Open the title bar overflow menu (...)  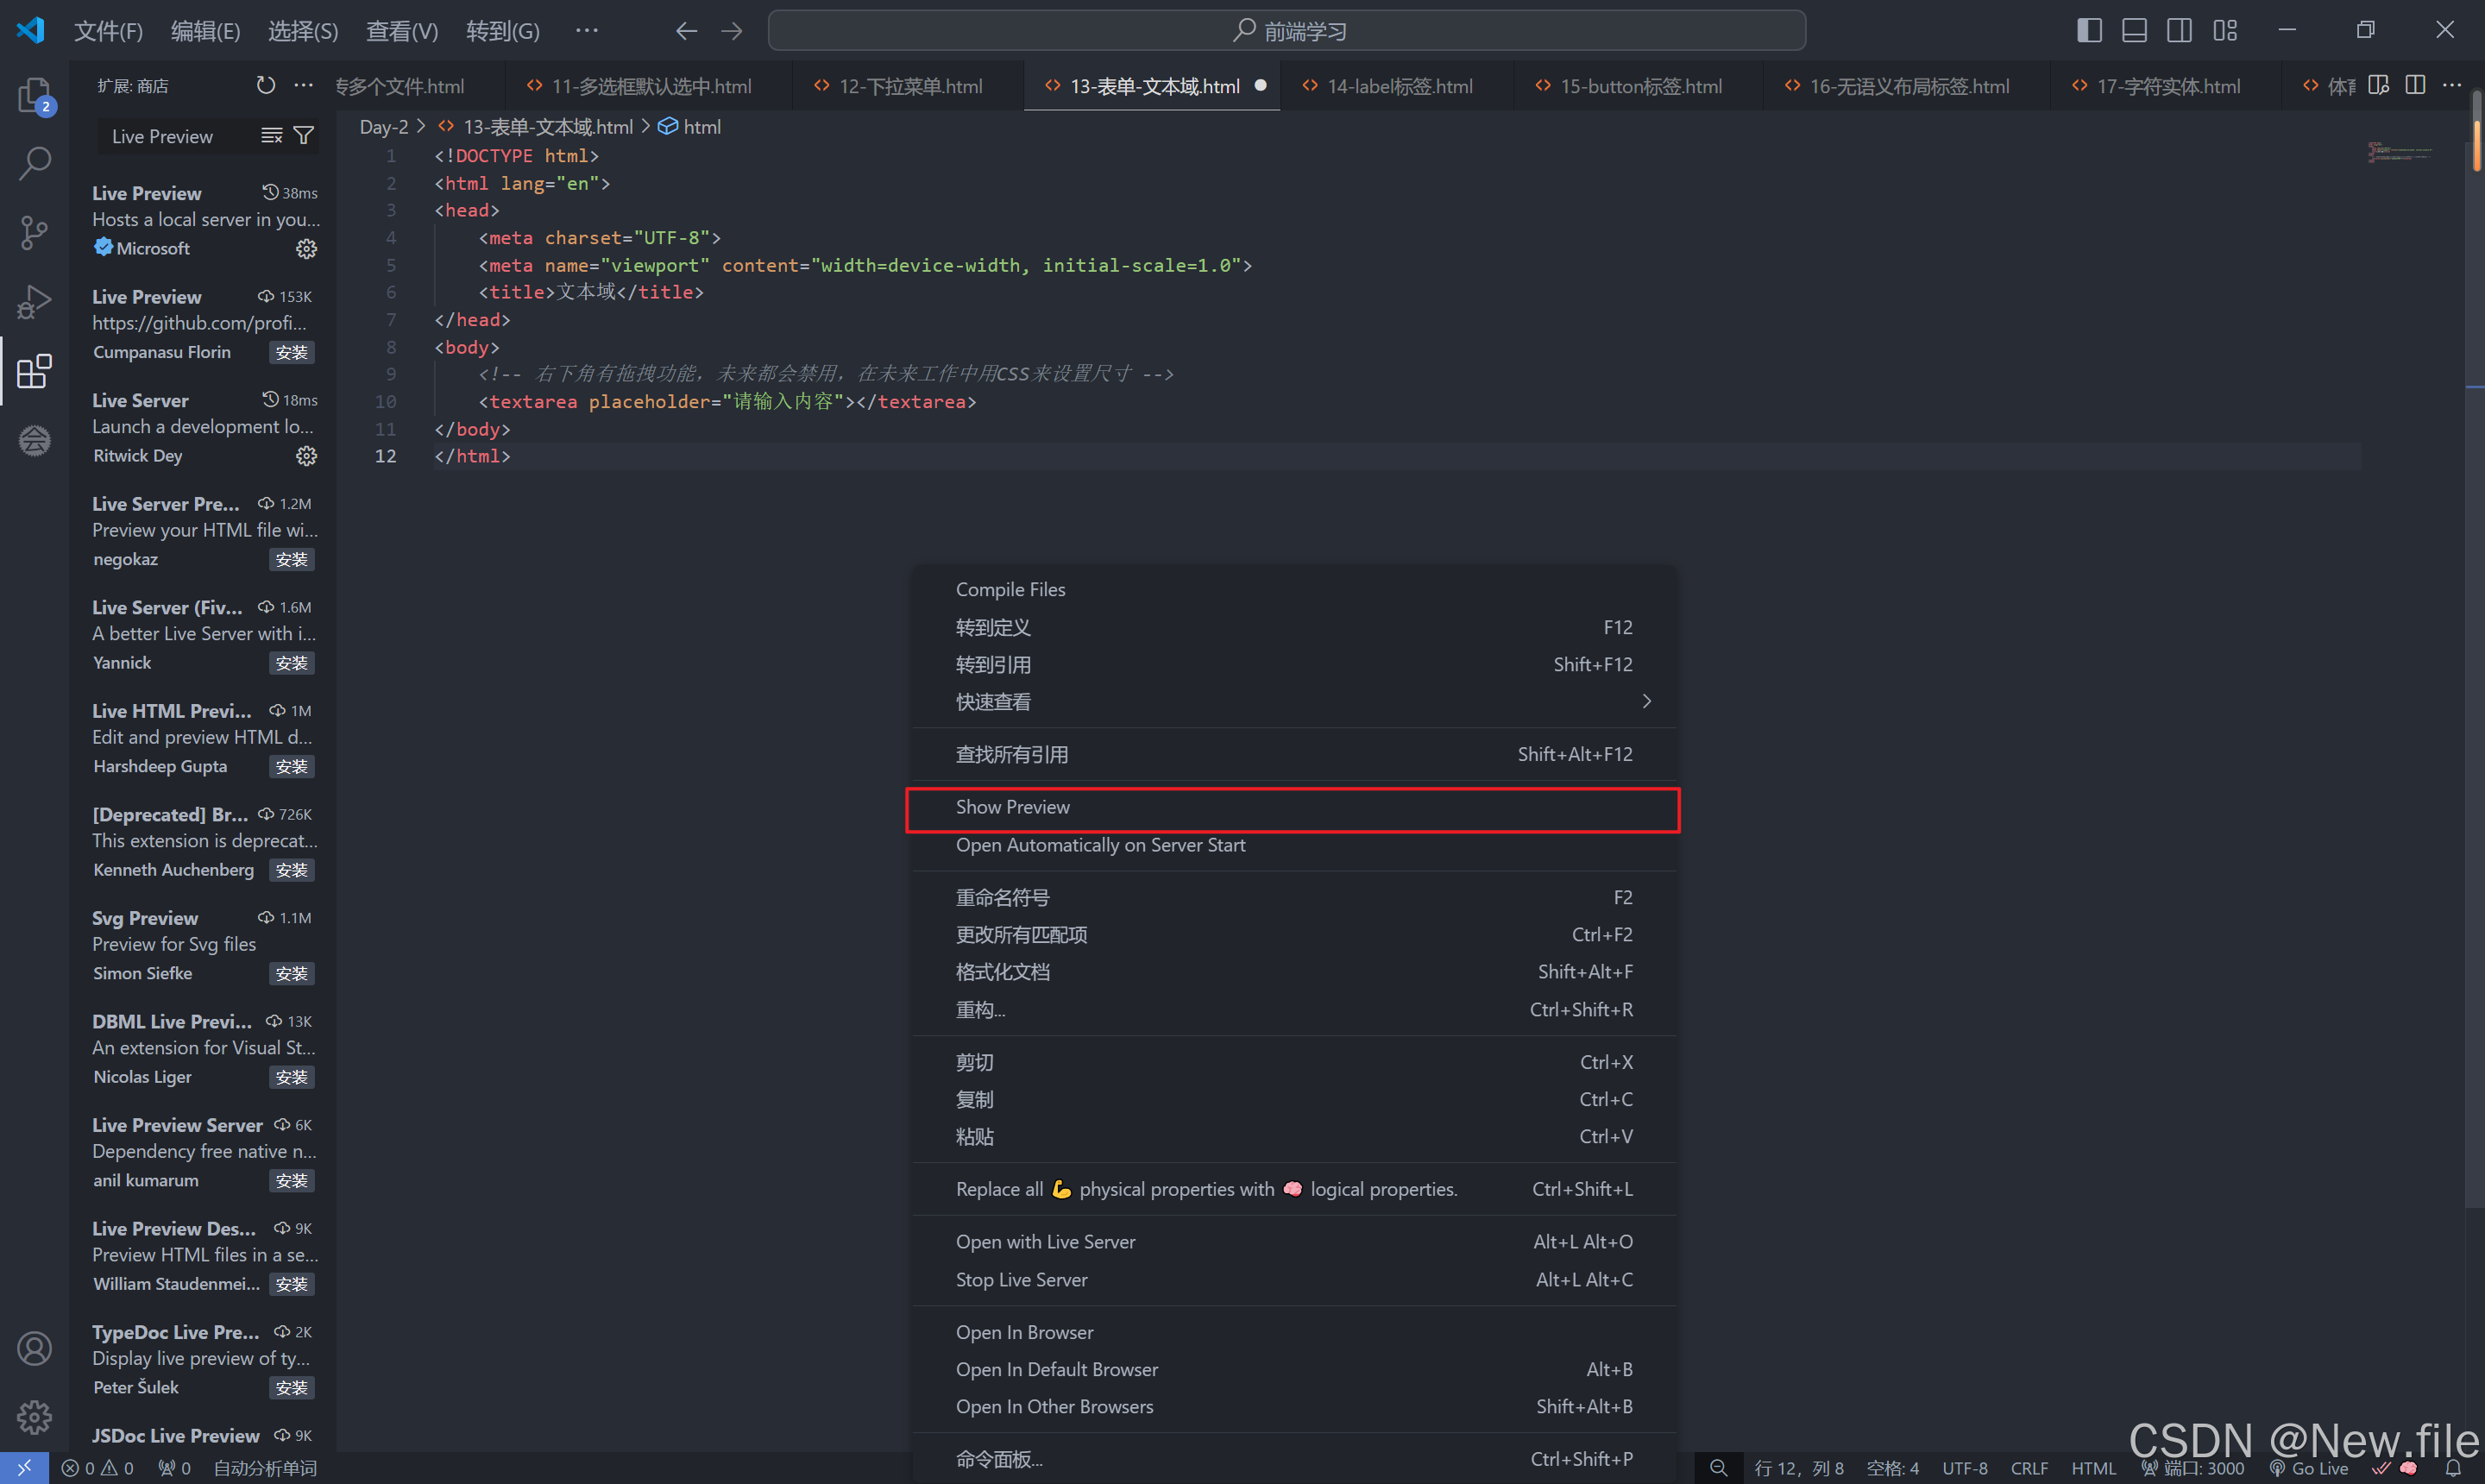[587, 31]
